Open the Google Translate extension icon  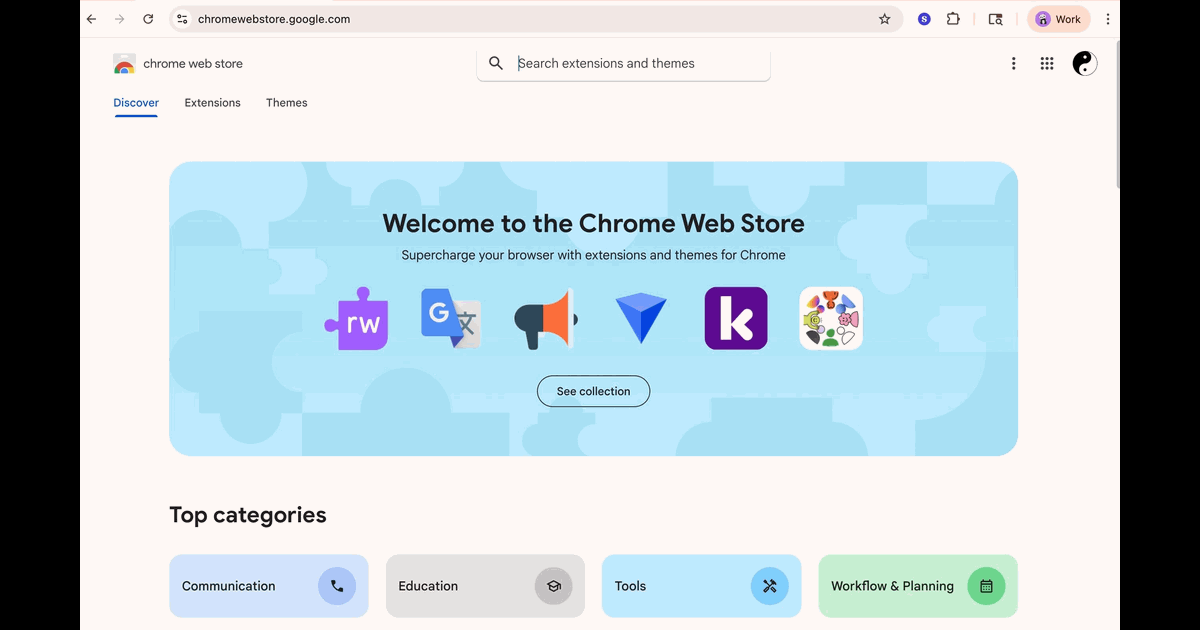[x=451, y=318]
